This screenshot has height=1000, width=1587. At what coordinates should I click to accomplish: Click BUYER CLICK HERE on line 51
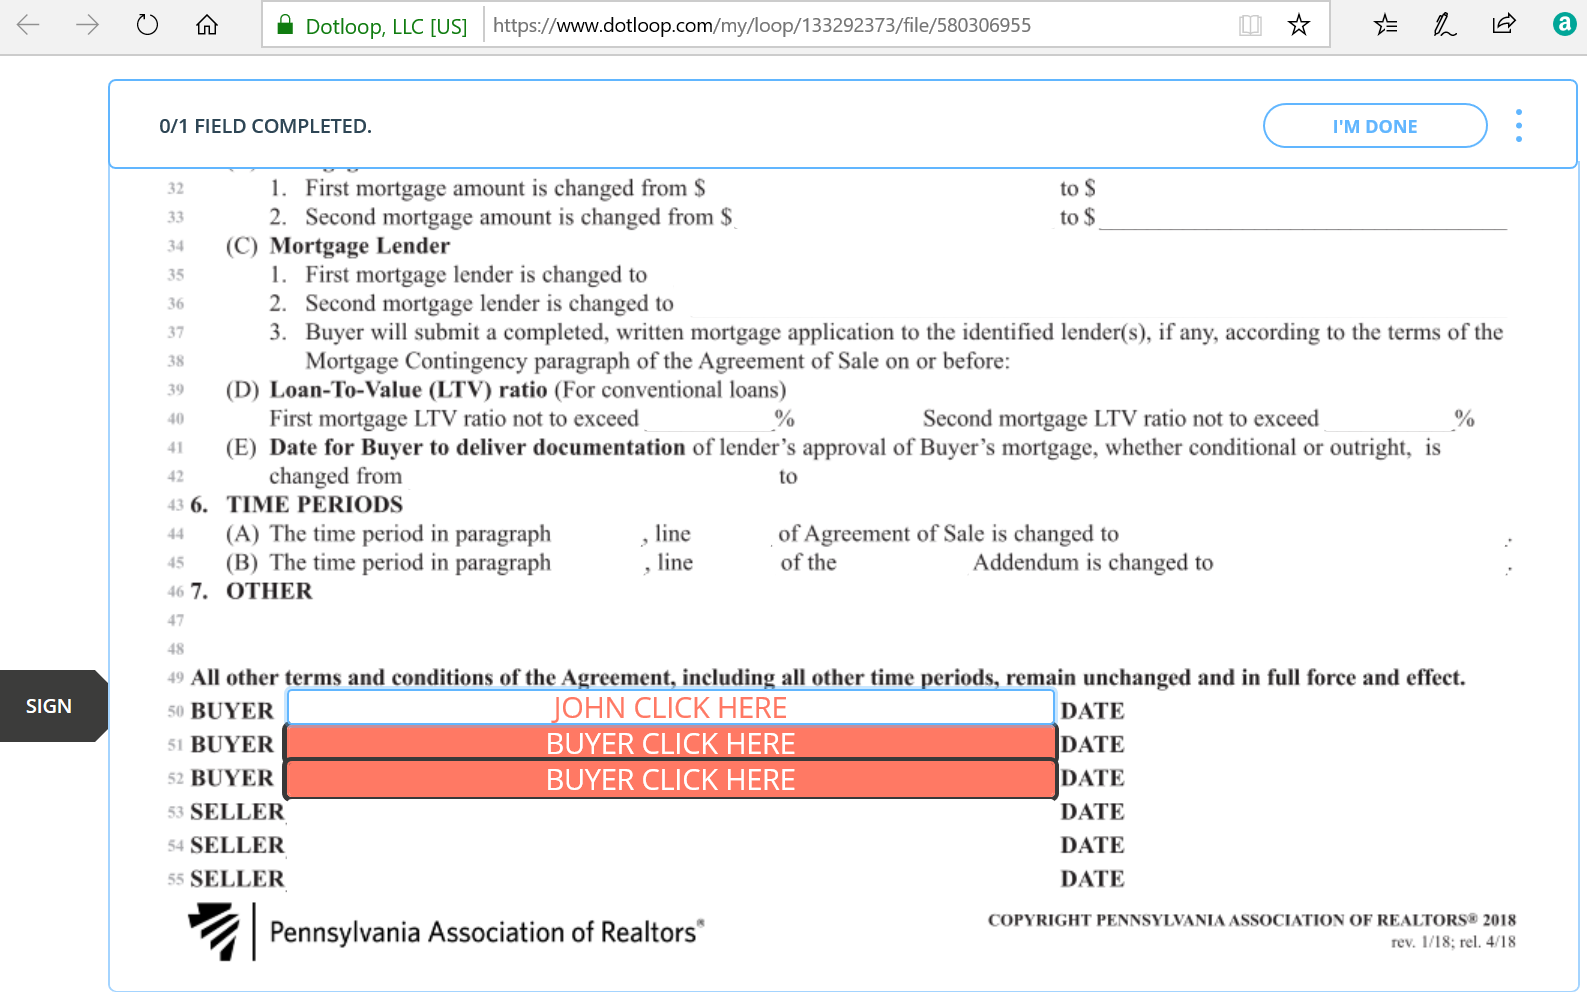(x=670, y=743)
